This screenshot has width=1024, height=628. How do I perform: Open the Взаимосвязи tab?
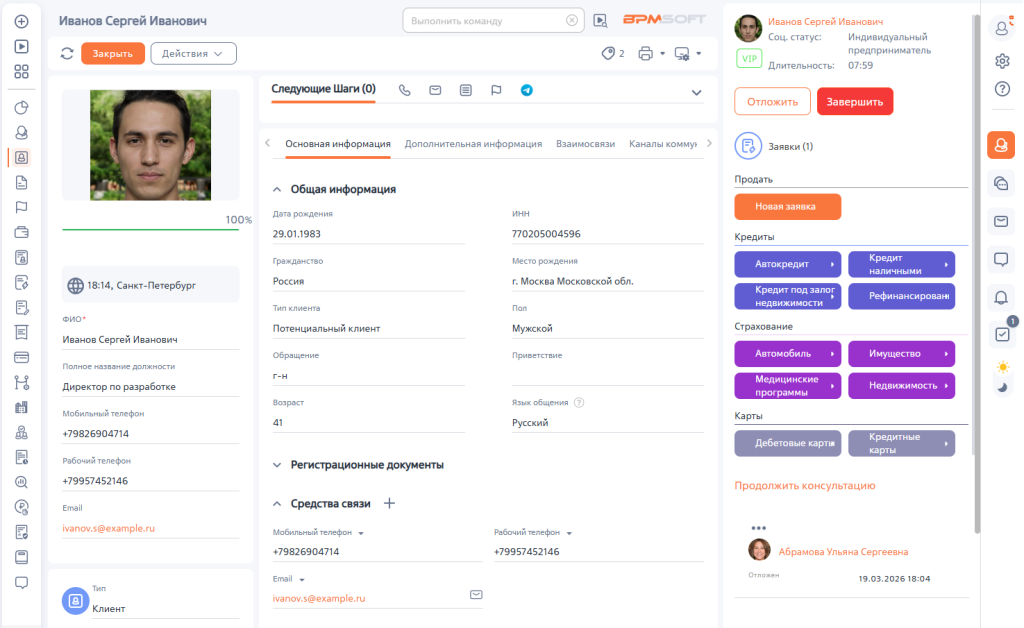click(x=585, y=144)
